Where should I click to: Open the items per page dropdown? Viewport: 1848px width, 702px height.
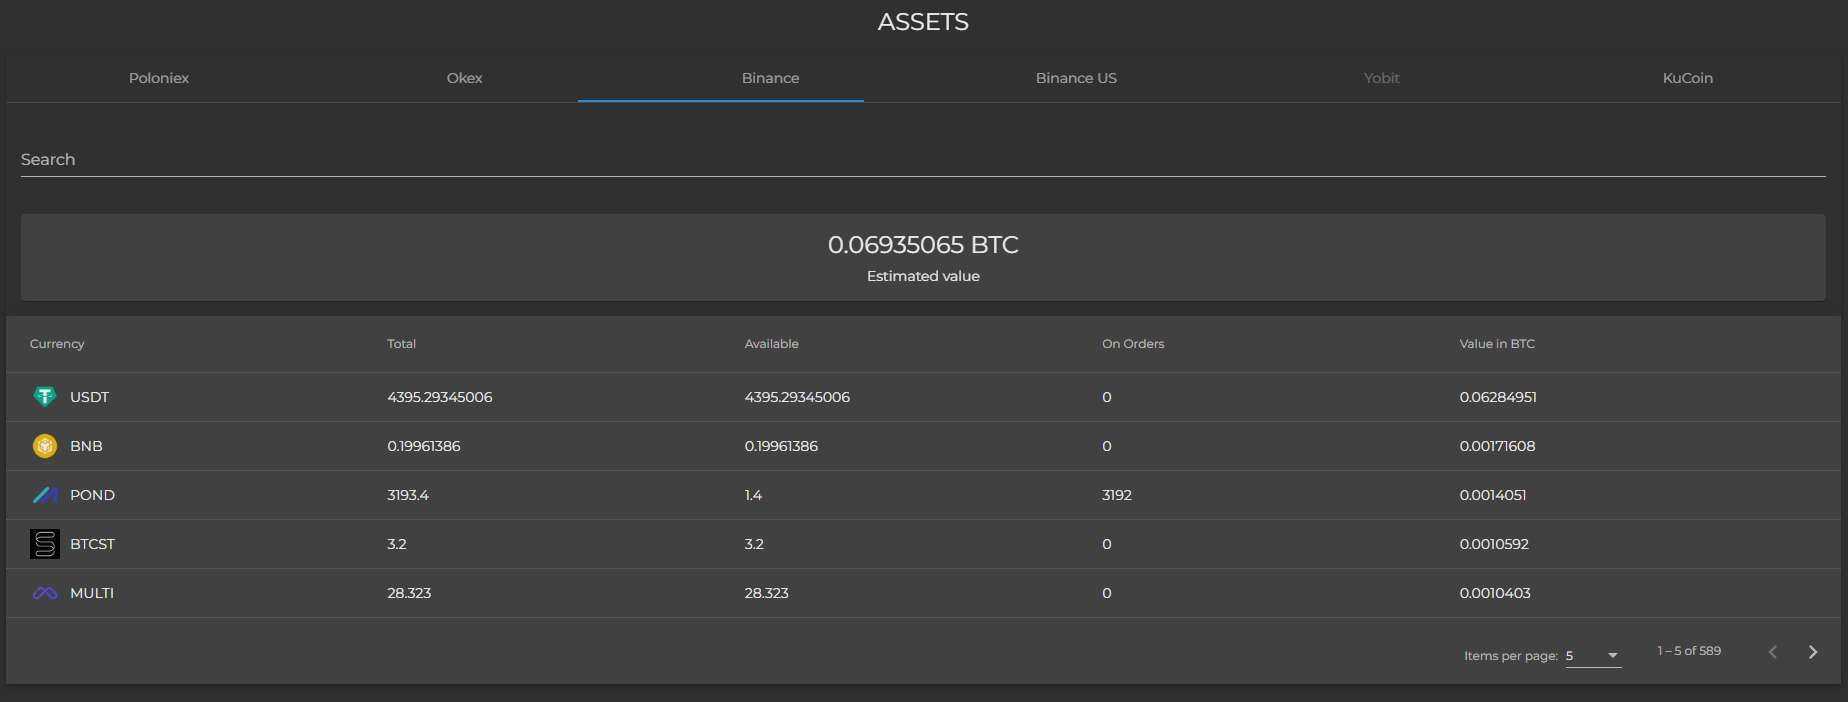[1592, 656]
